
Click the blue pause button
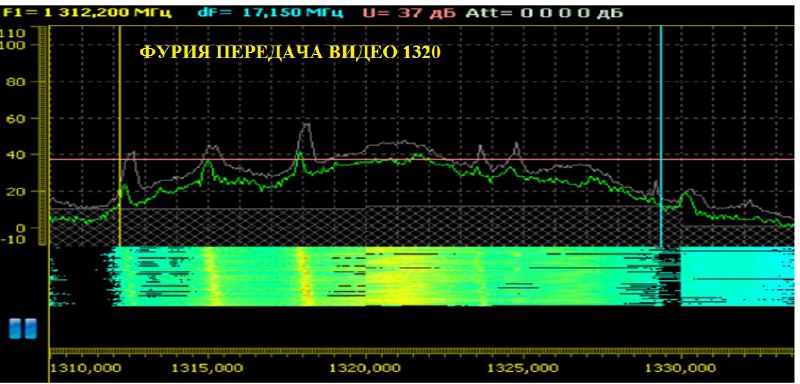pos(23,328)
